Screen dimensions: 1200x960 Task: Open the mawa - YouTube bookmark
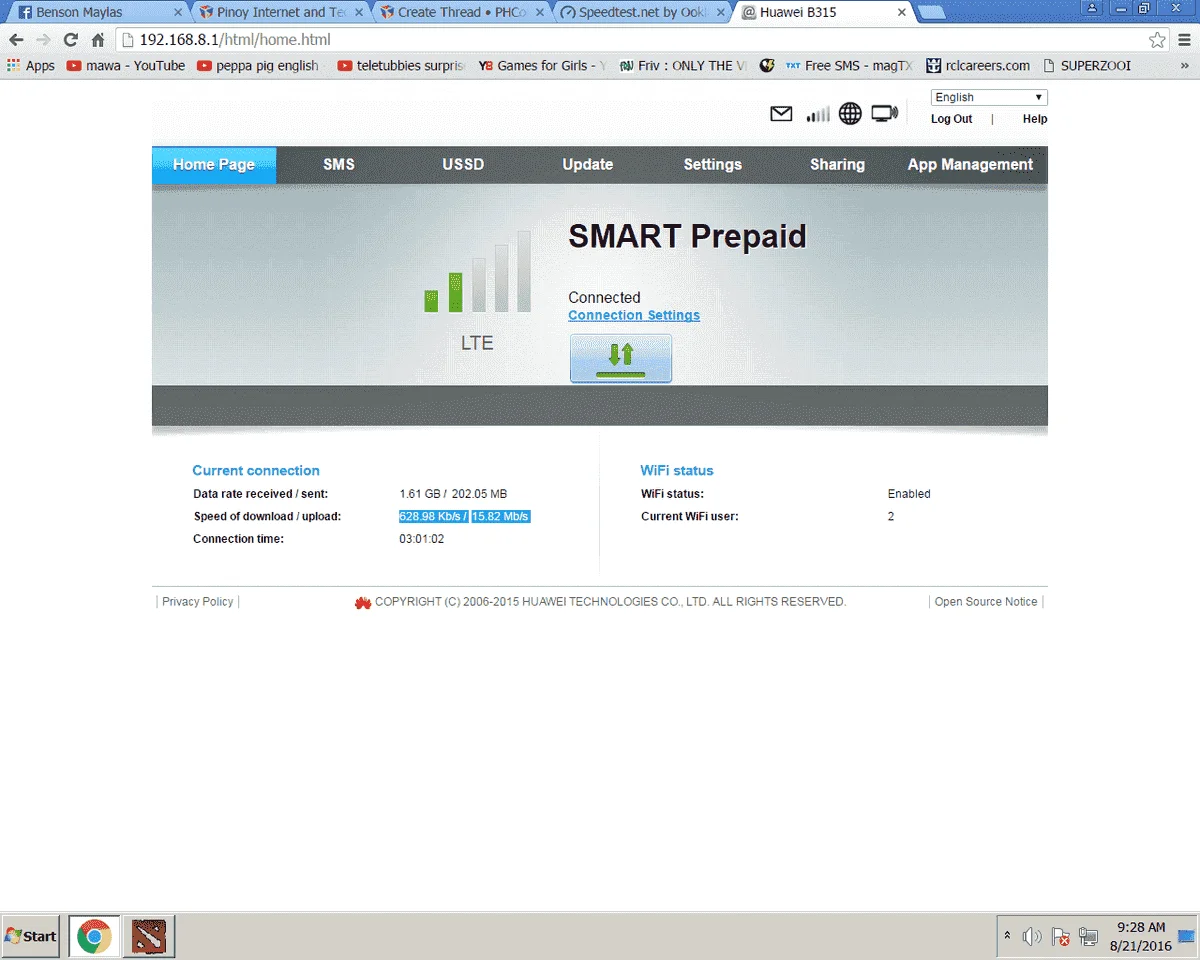126,65
